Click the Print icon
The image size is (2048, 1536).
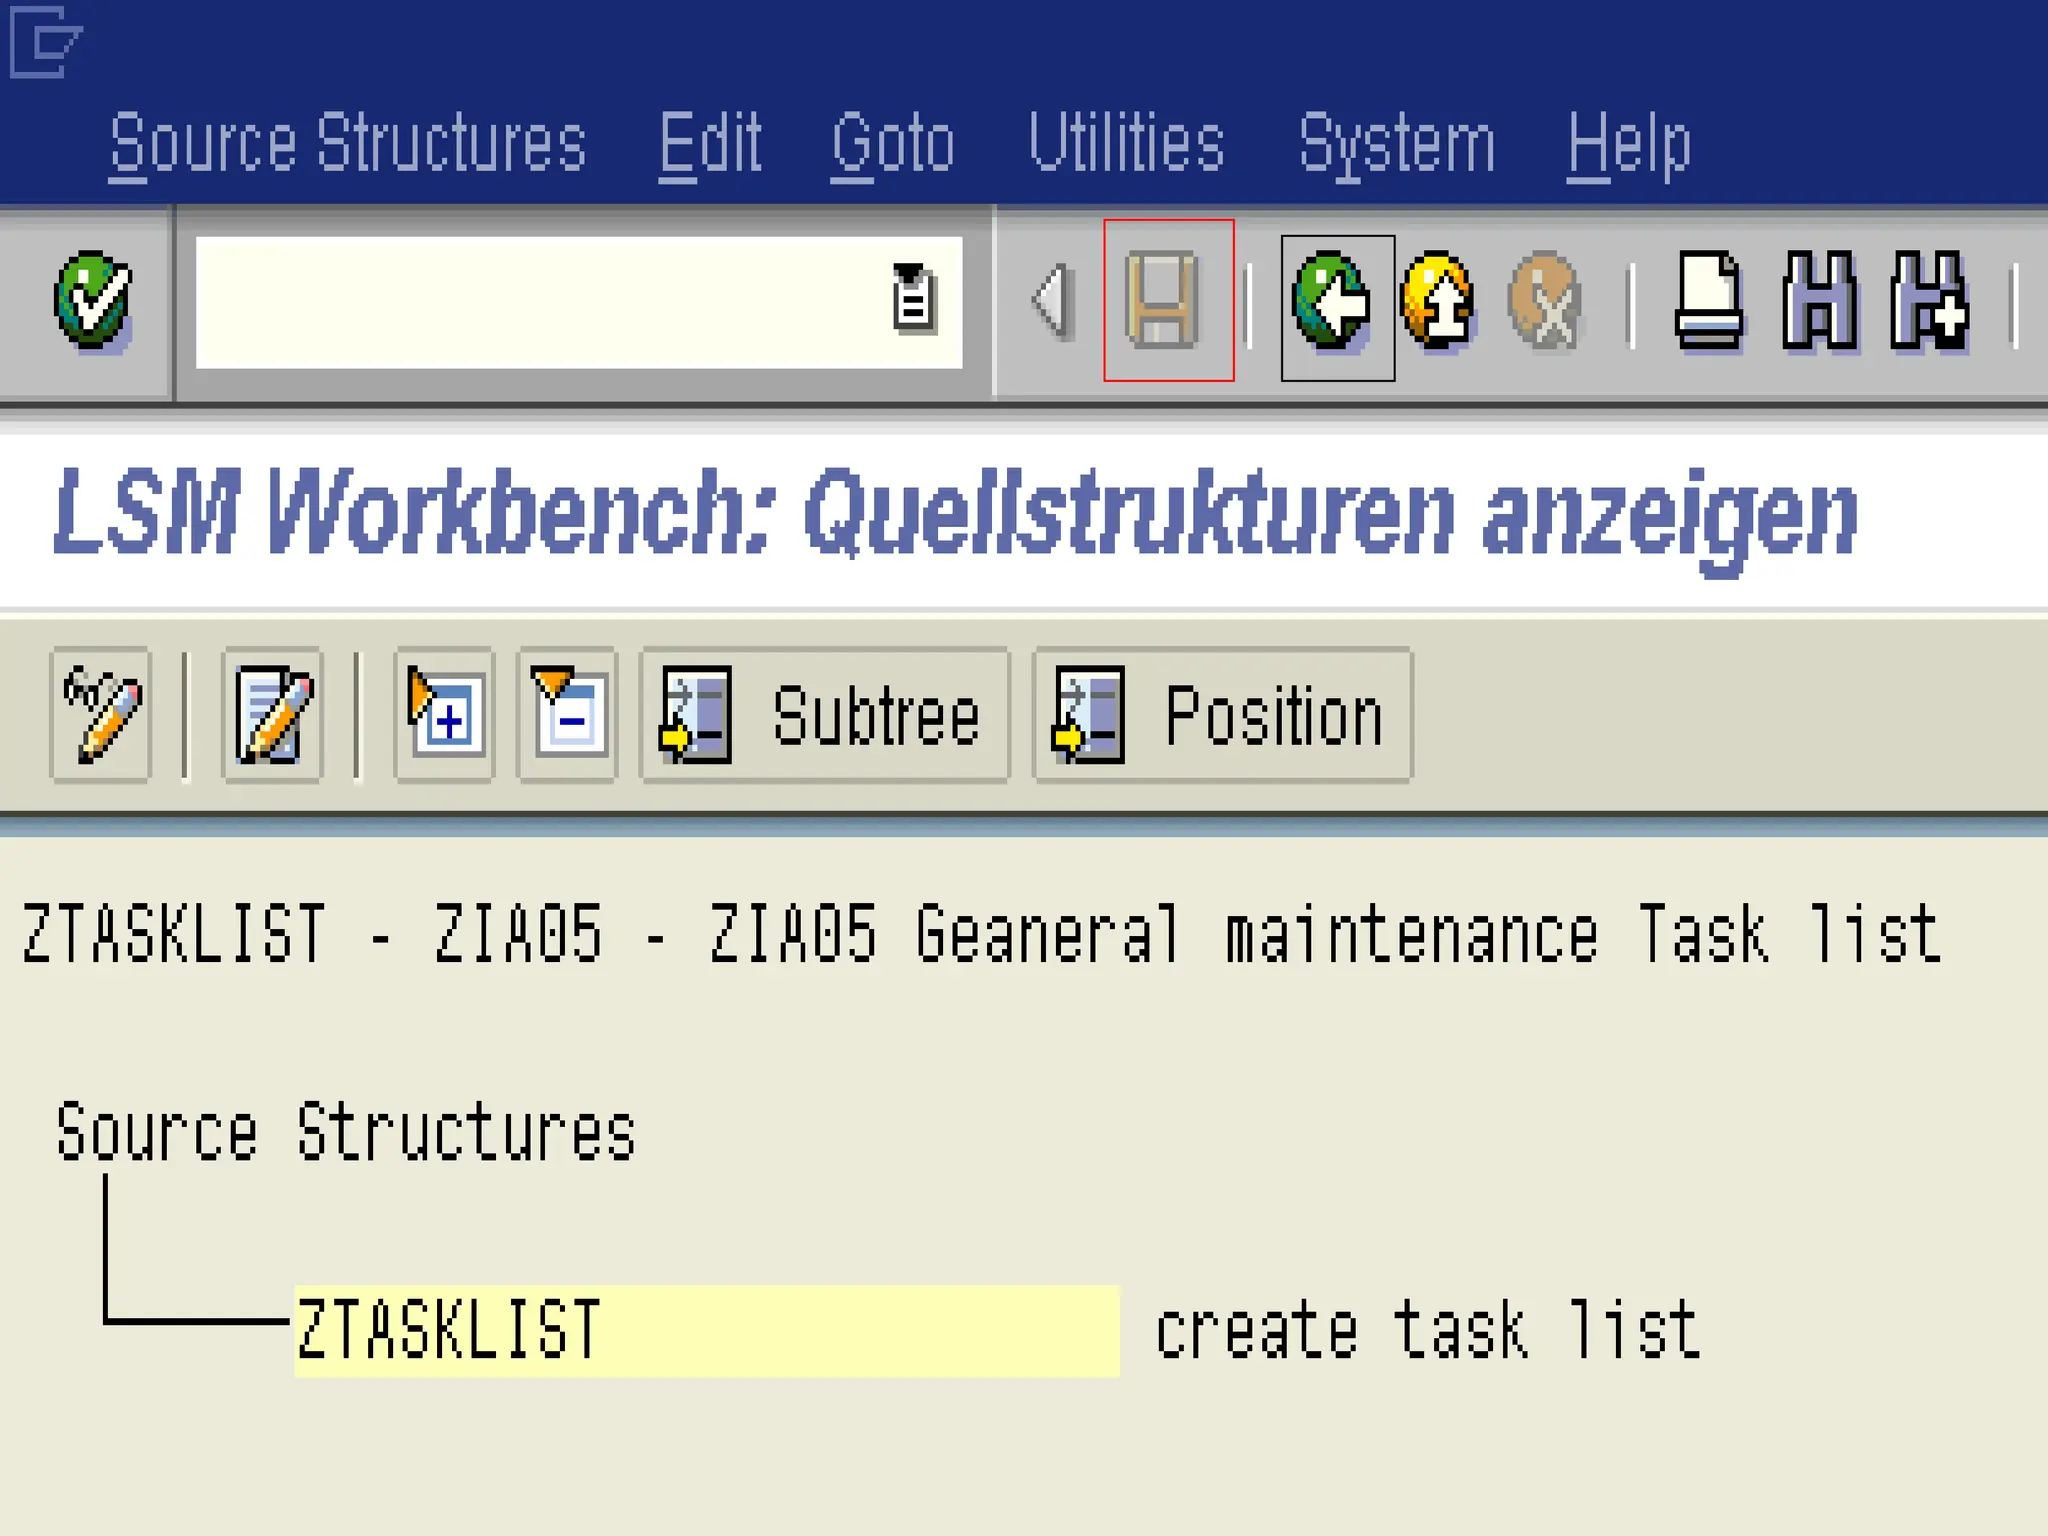pyautogui.click(x=1709, y=301)
